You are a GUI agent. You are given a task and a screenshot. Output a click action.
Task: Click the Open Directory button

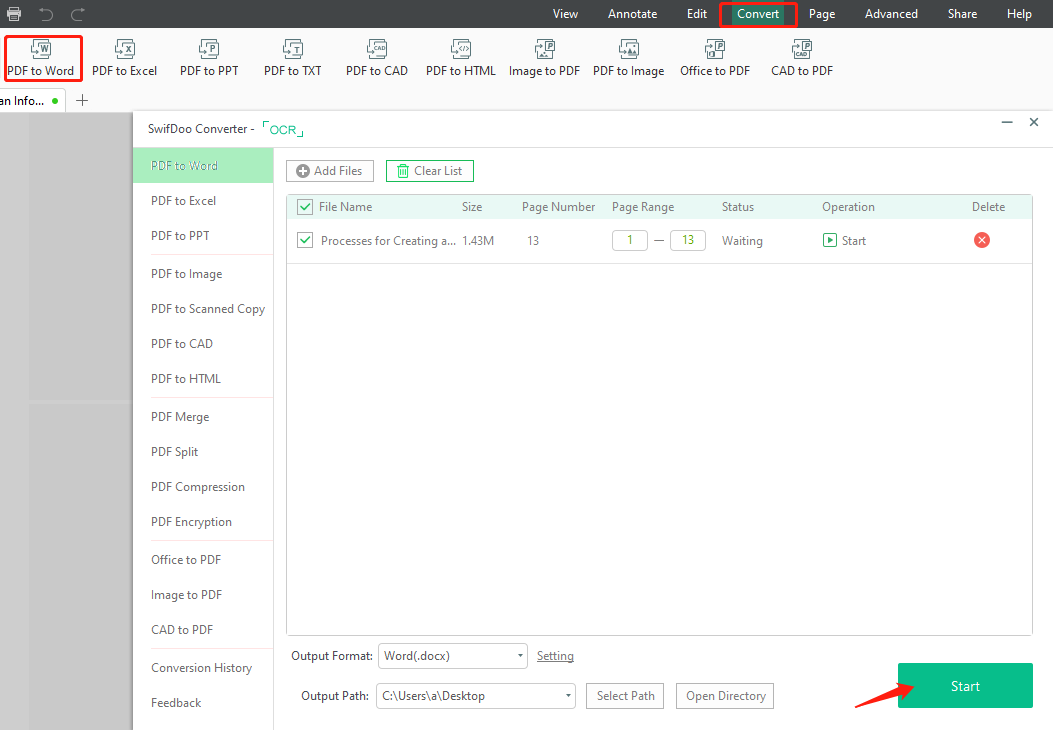tap(725, 696)
